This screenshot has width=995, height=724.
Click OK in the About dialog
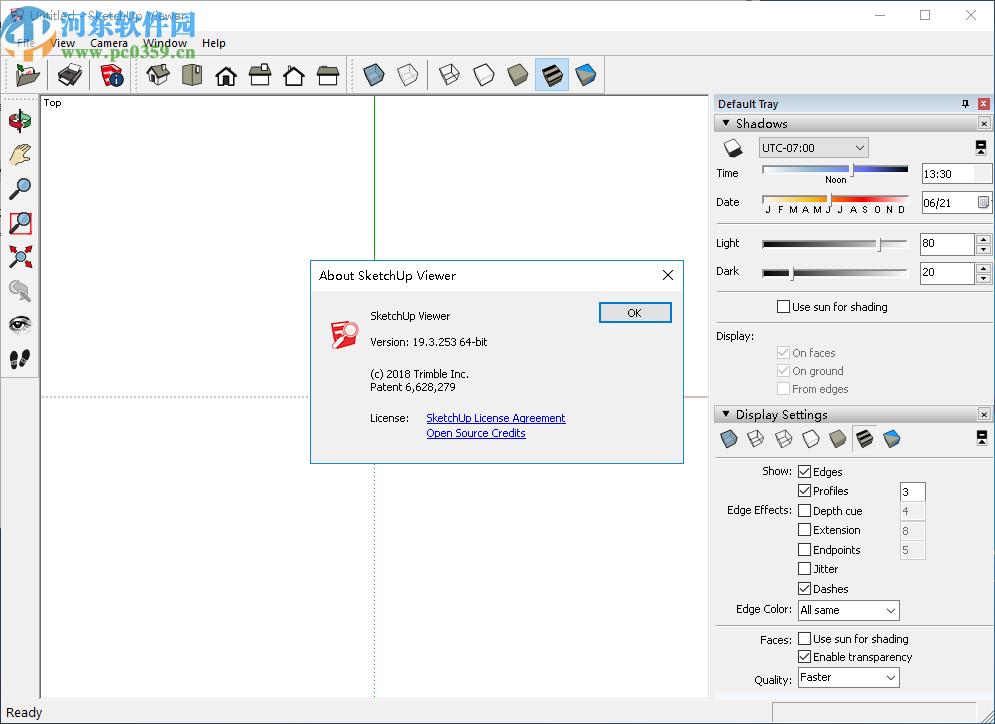[634, 312]
